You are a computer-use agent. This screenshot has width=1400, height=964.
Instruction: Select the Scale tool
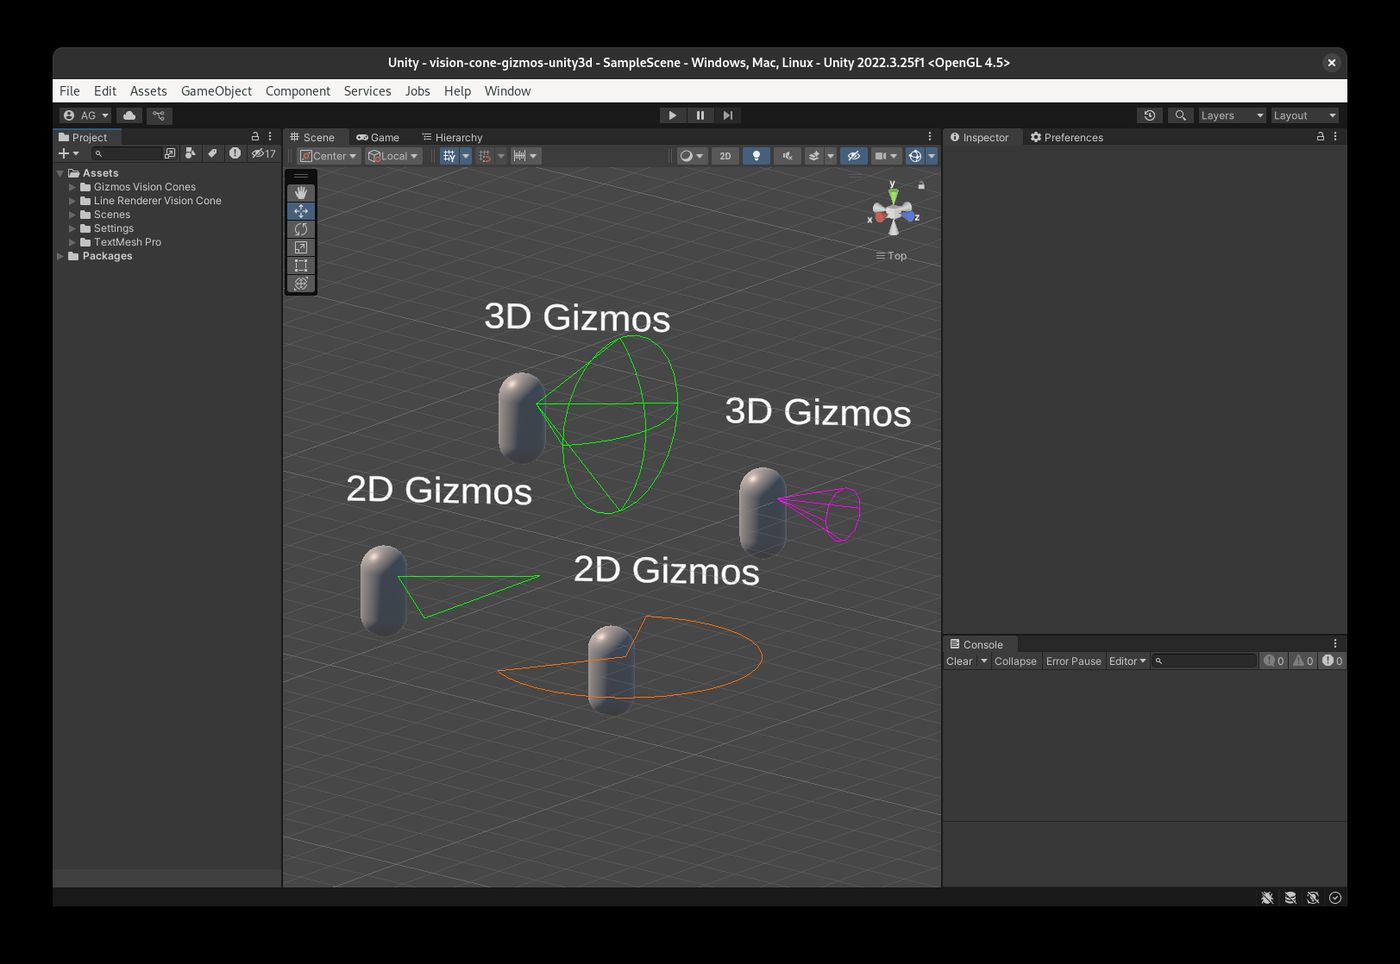tap(301, 247)
